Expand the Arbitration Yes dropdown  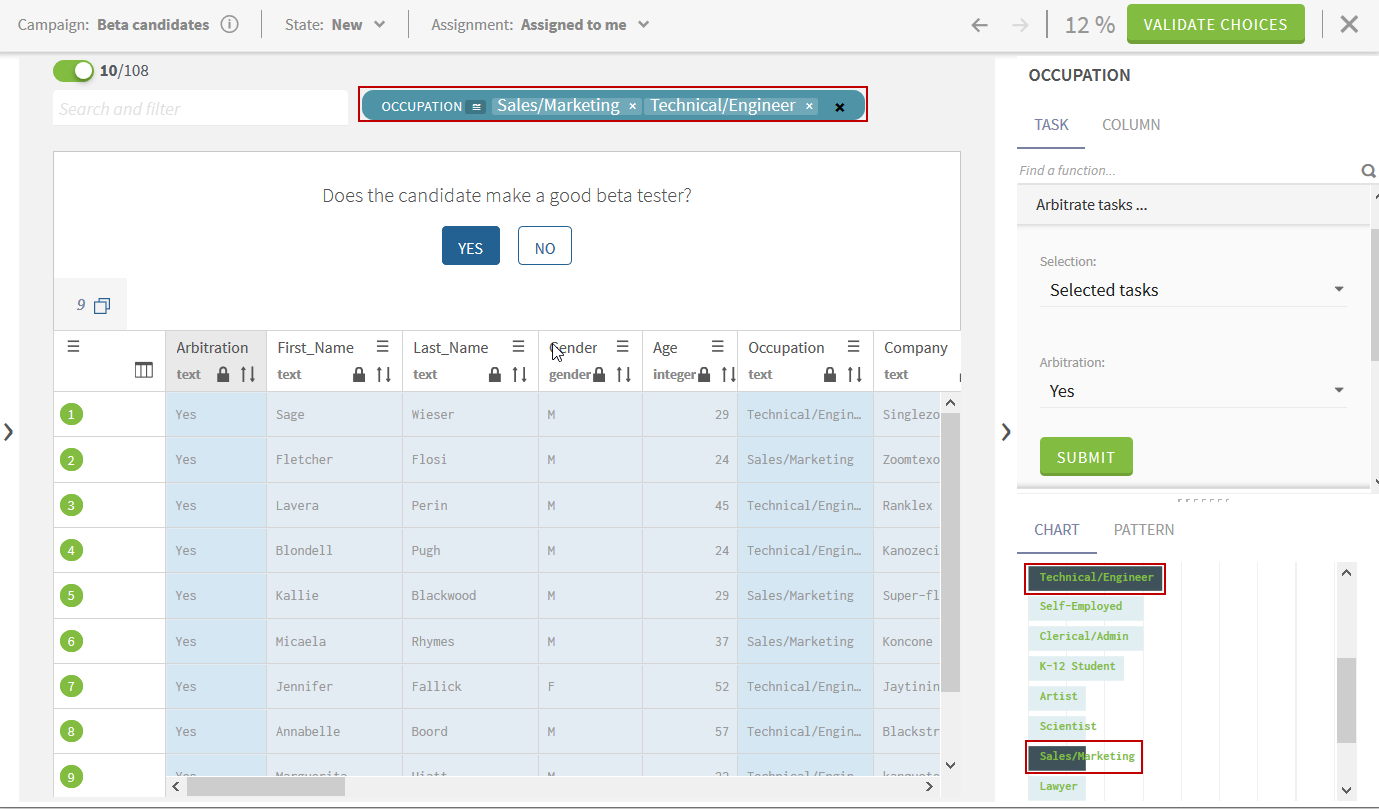coord(1338,391)
